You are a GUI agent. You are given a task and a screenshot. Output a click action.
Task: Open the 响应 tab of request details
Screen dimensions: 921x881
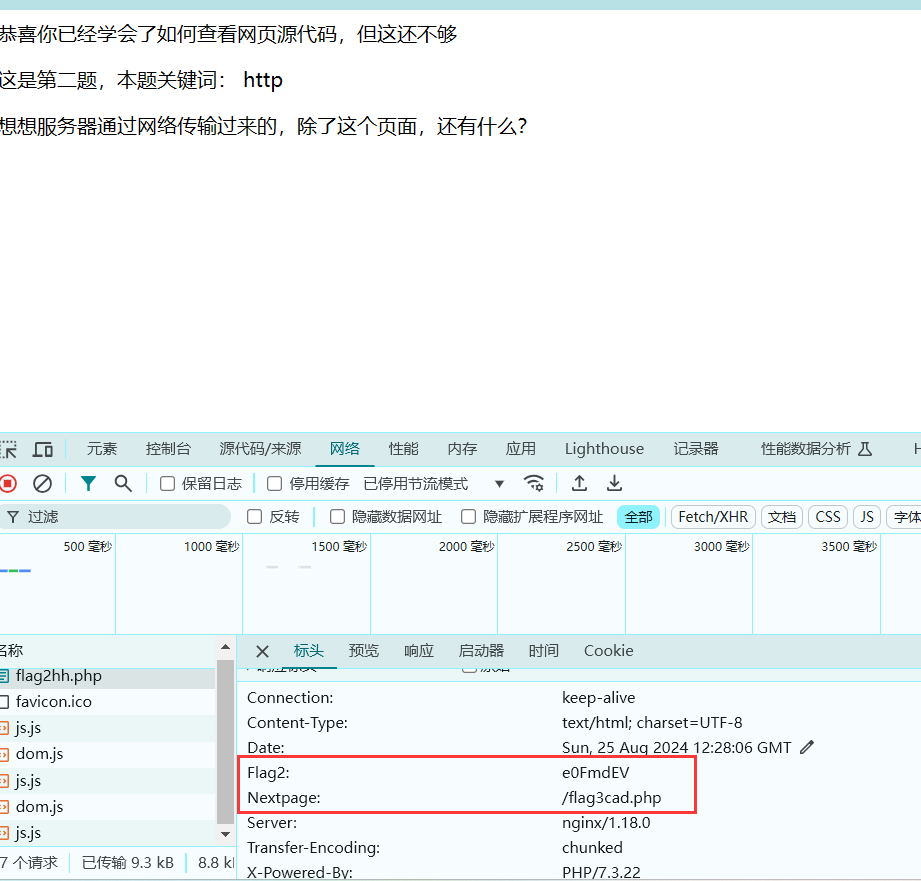click(419, 651)
